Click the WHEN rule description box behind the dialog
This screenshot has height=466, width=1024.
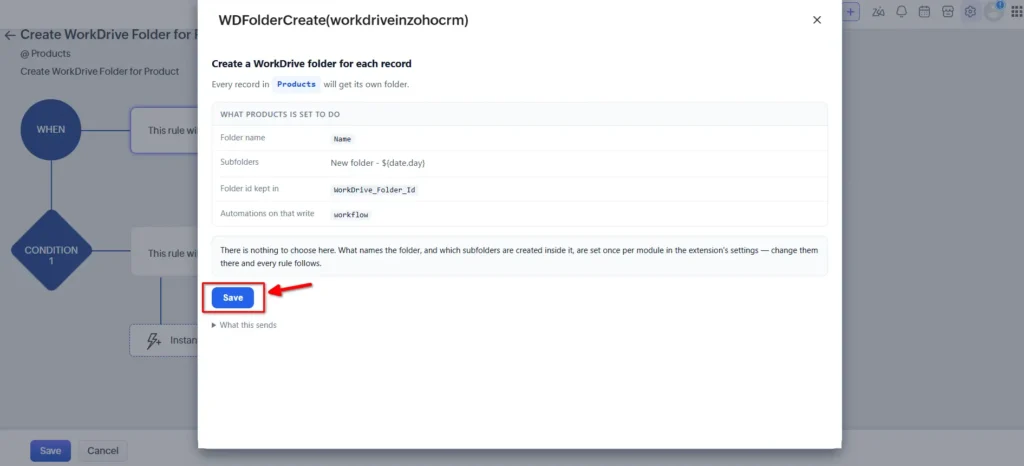pyautogui.click(x=164, y=131)
